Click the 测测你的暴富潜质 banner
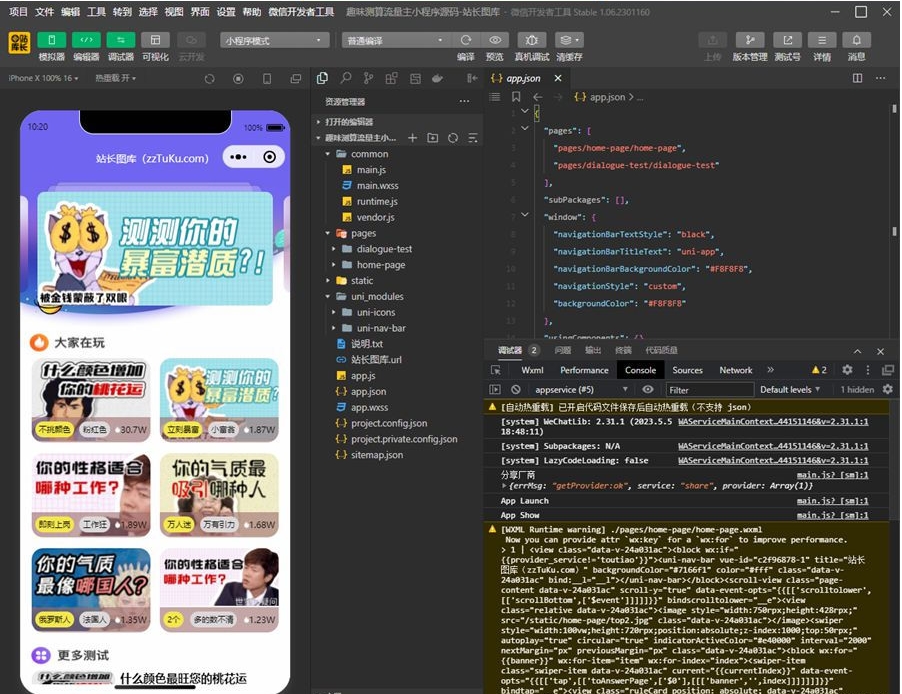The width and height of the screenshot is (902, 694). (x=155, y=248)
